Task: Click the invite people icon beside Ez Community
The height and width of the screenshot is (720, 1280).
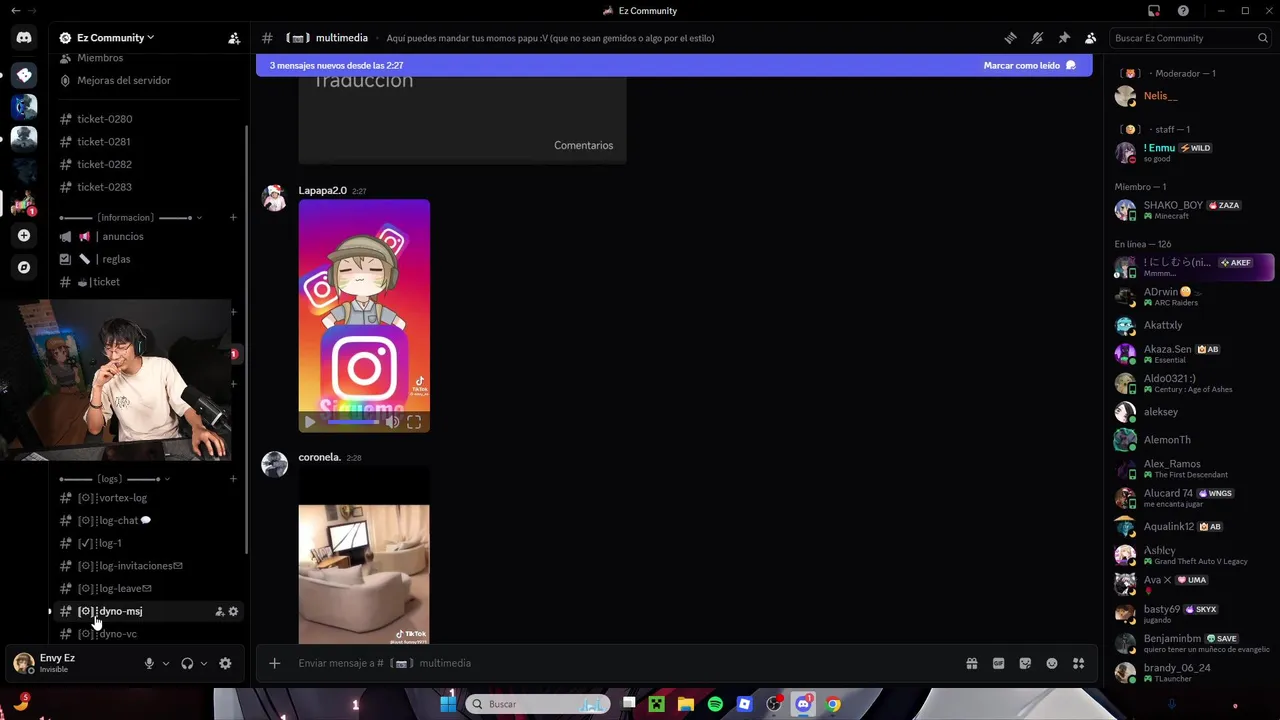Action: pyautogui.click(x=234, y=38)
